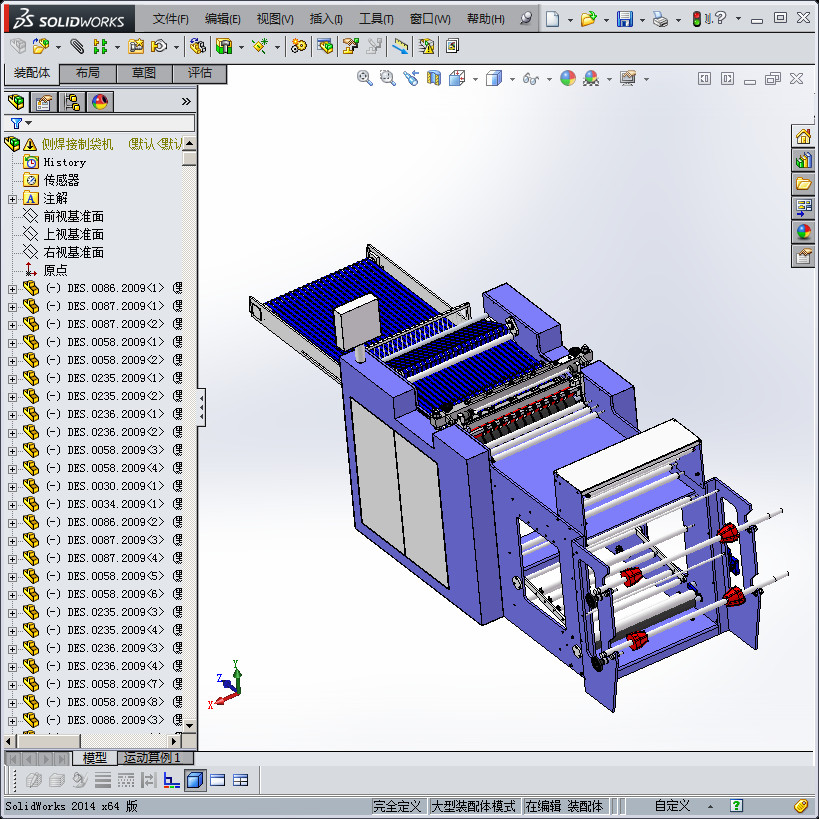
Task: Click the status bar help question icon
Action: [x=736, y=805]
